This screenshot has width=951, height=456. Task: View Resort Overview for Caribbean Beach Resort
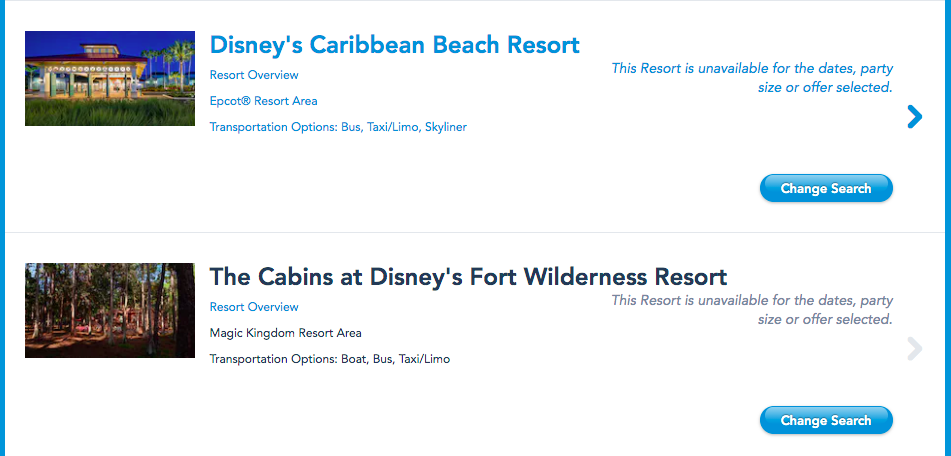pyautogui.click(x=254, y=75)
